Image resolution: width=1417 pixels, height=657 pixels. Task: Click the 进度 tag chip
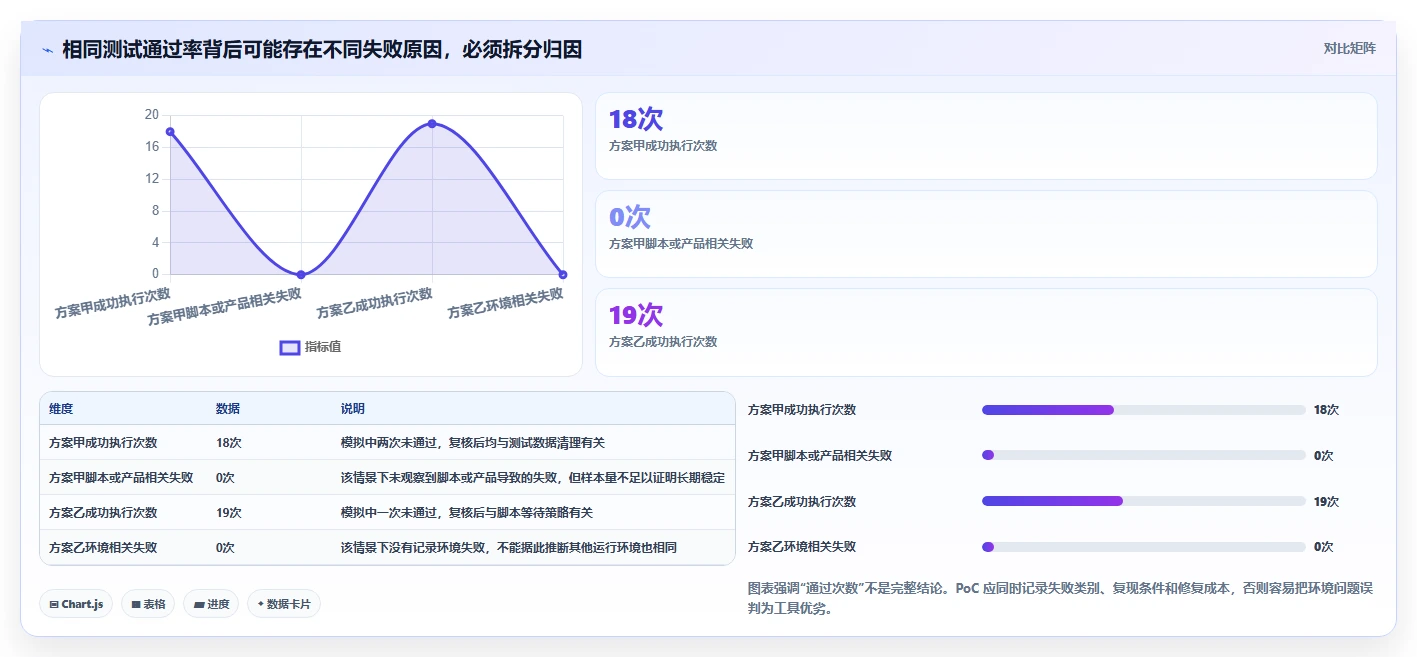tap(211, 604)
